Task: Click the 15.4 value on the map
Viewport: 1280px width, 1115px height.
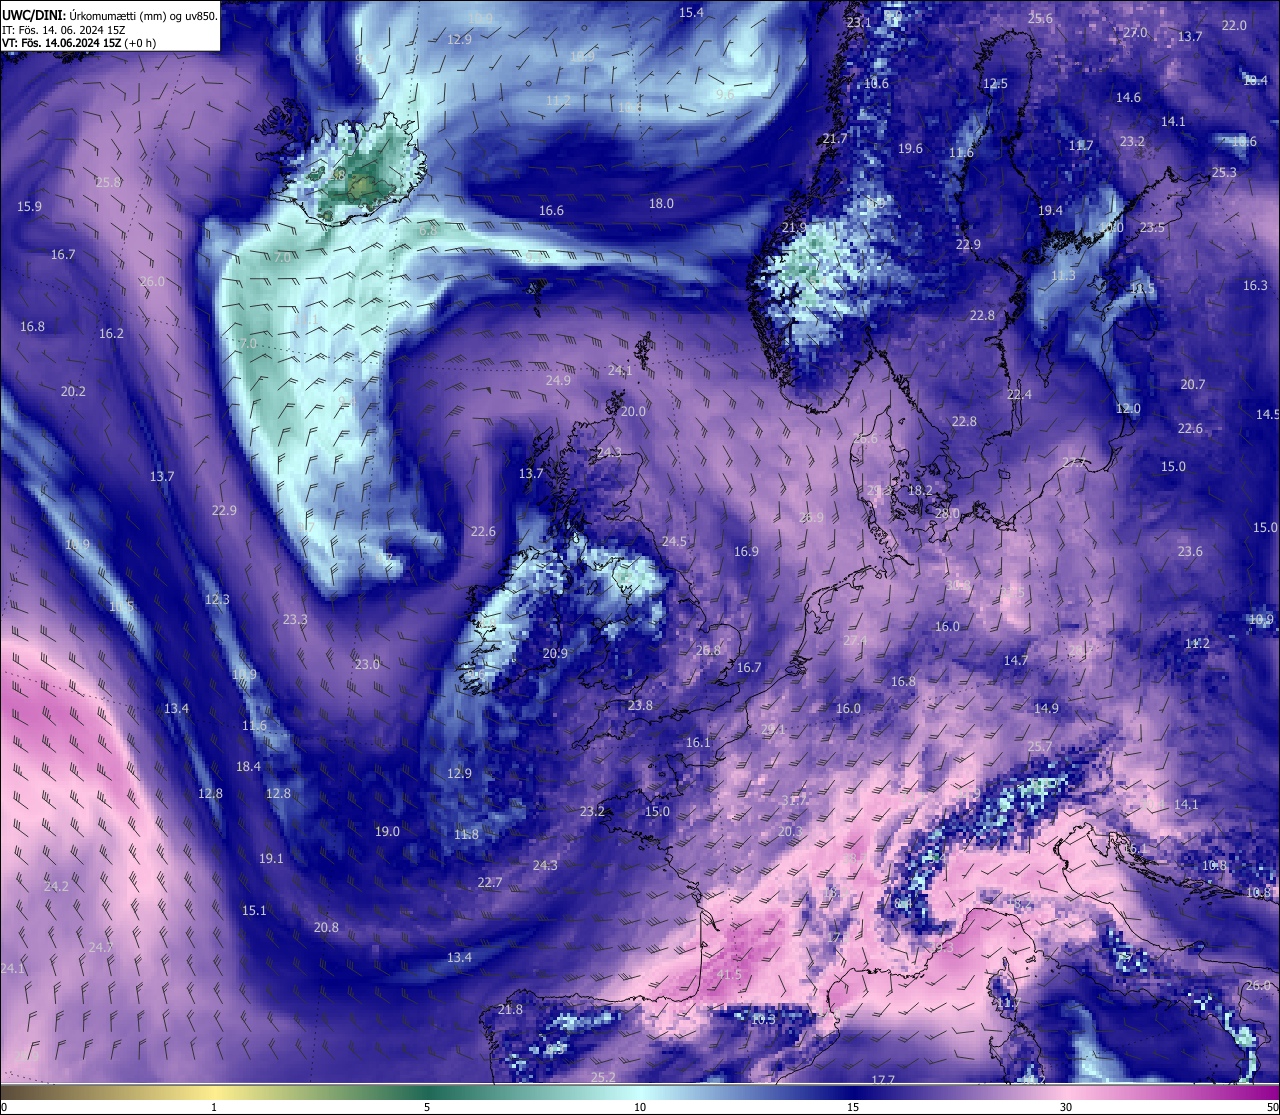Action: [x=691, y=12]
